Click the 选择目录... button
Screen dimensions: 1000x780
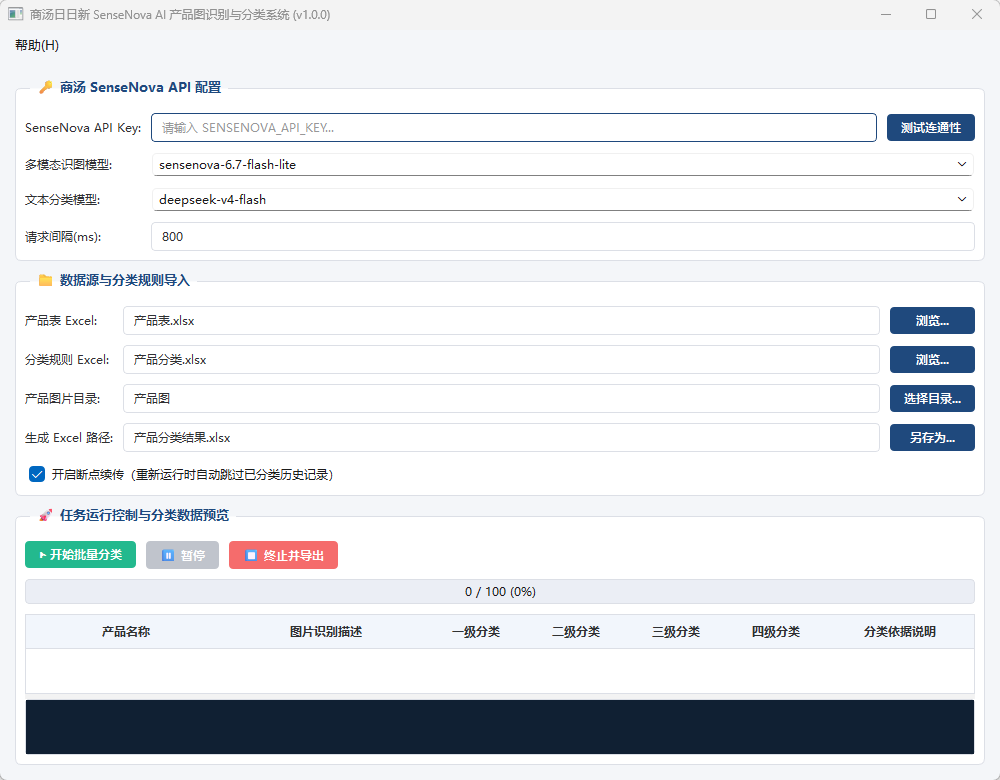[x=932, y=399]
